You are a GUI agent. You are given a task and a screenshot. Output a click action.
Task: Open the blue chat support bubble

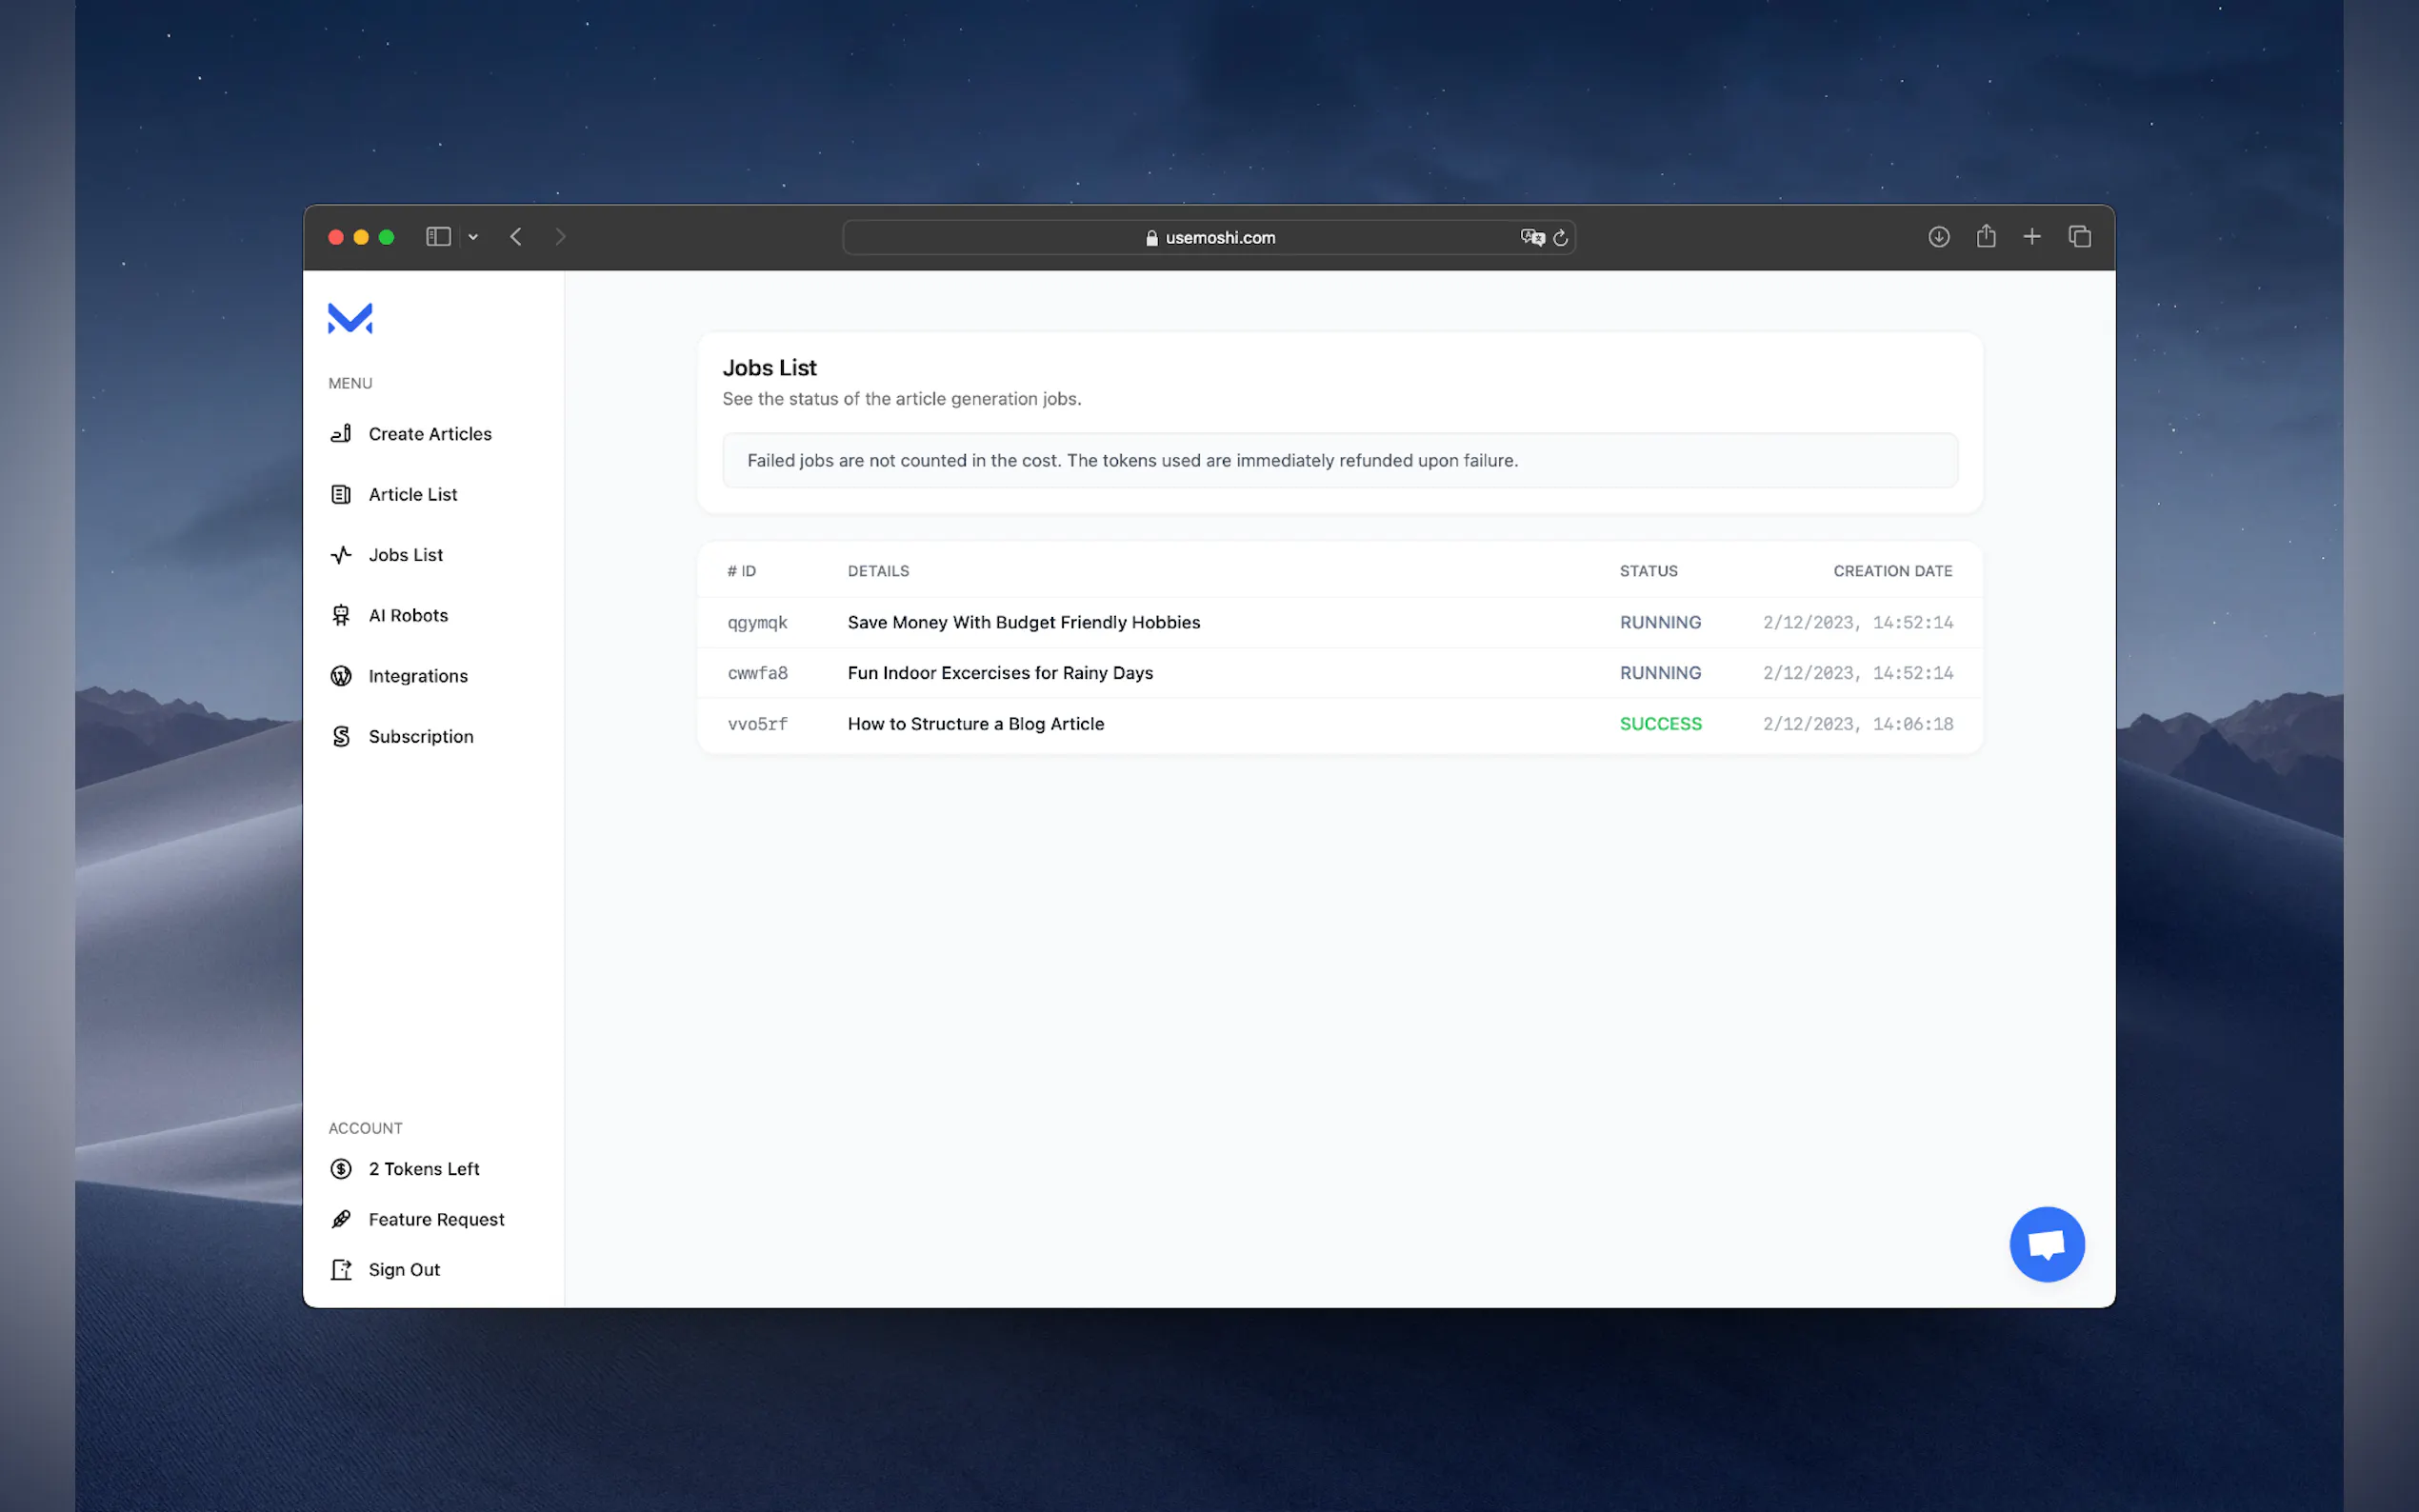click(2046, 1244)
